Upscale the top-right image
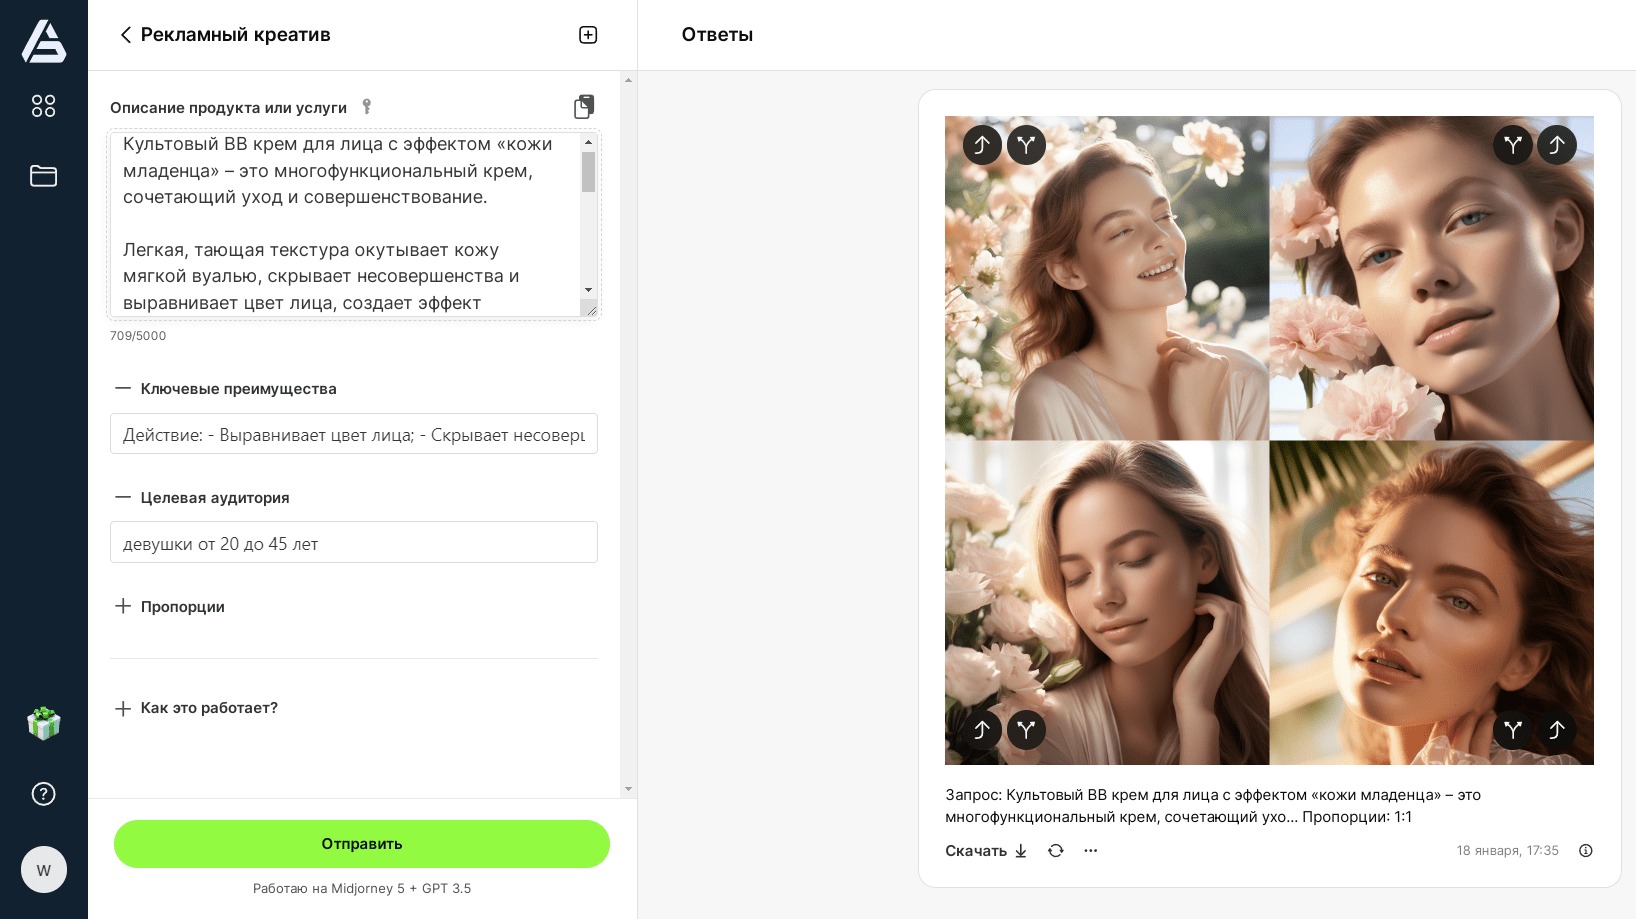Viewport: 1636px width, 919px height. [1557, 145]
